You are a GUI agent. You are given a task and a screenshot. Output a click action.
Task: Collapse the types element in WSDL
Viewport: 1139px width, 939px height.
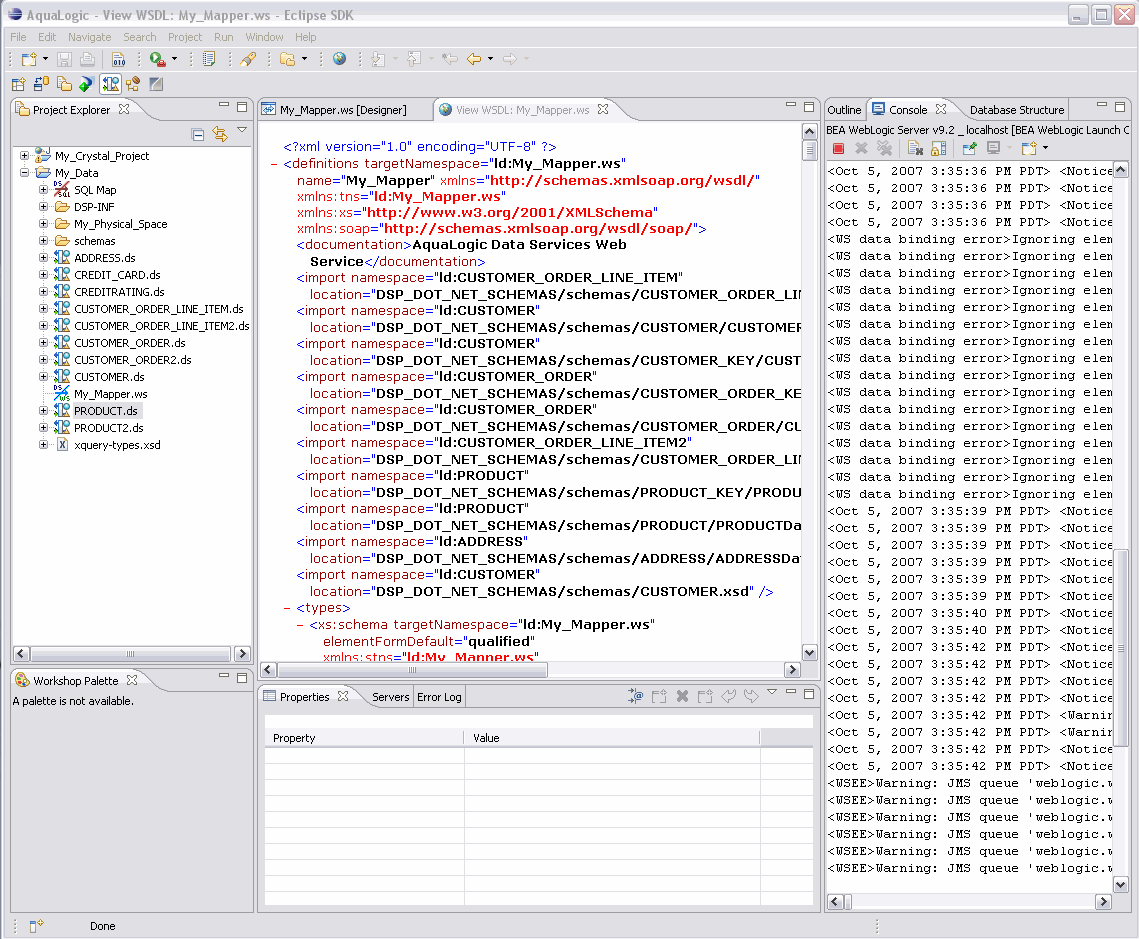click(x=287, y=609)
